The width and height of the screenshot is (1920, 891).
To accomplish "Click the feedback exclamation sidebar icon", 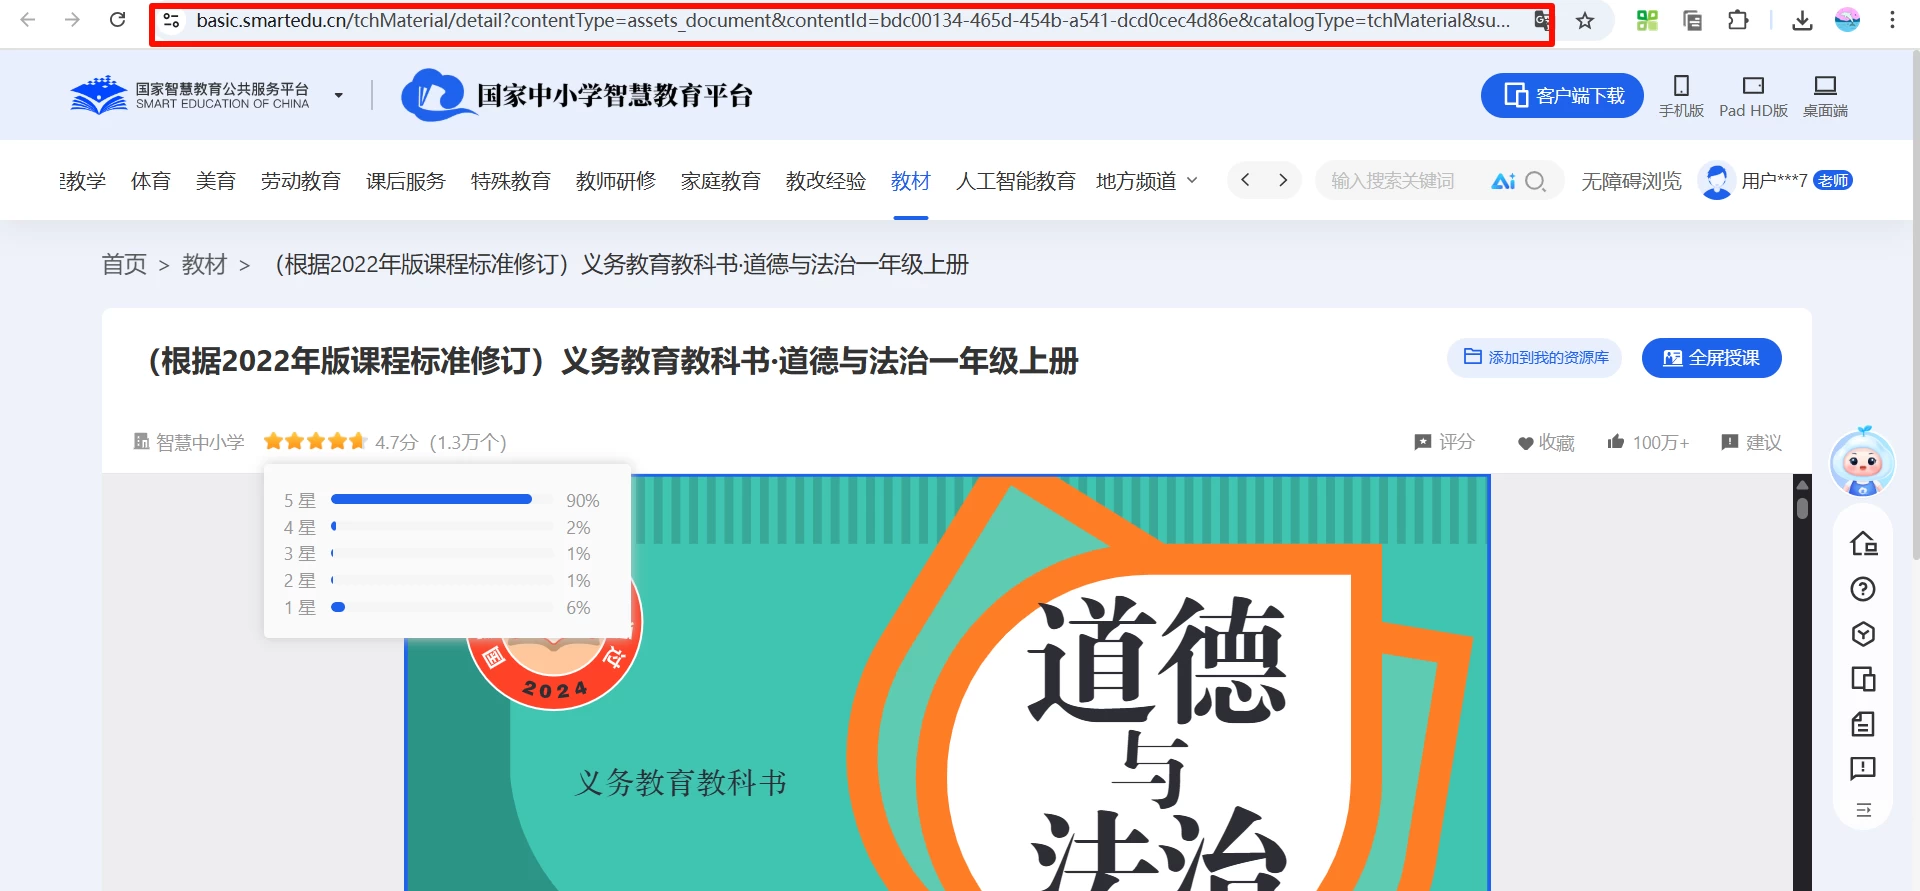I will pyautogui.click(x=1863, y=768).
